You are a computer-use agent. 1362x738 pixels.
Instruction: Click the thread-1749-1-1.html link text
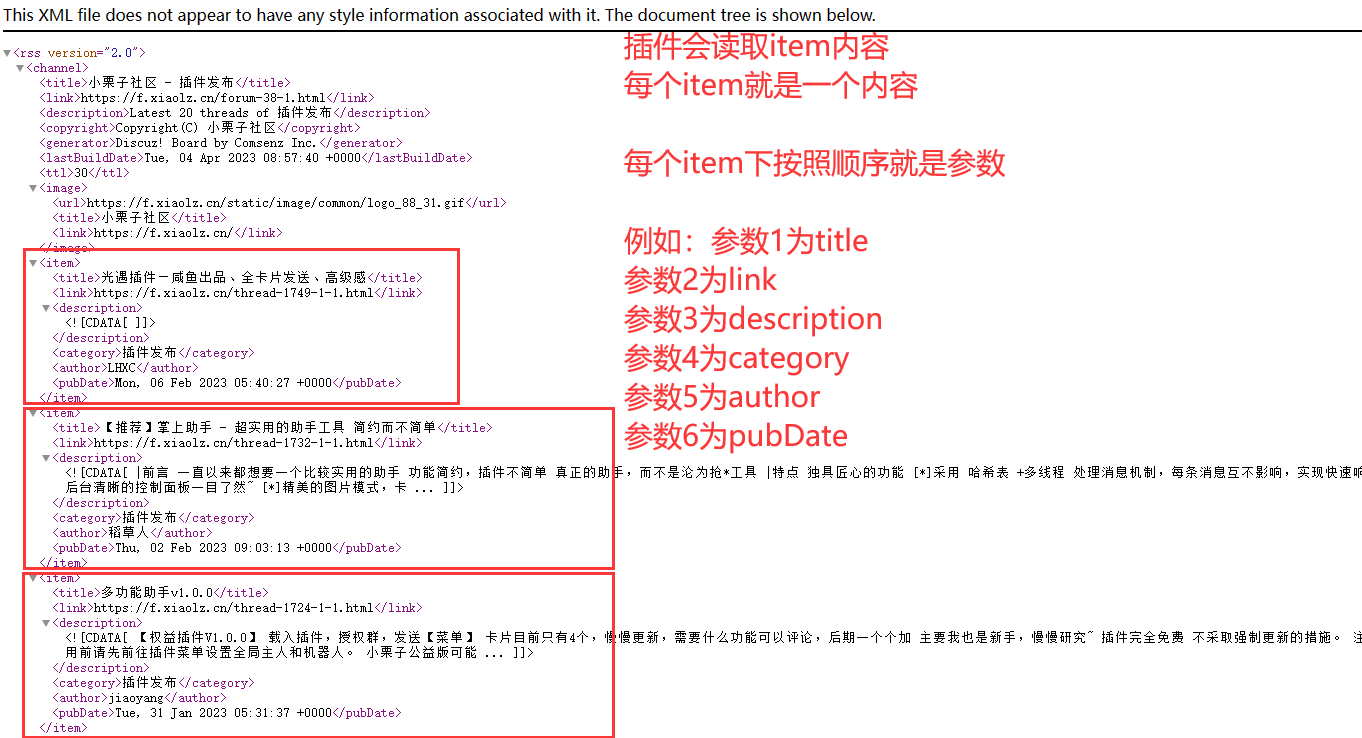233,293
